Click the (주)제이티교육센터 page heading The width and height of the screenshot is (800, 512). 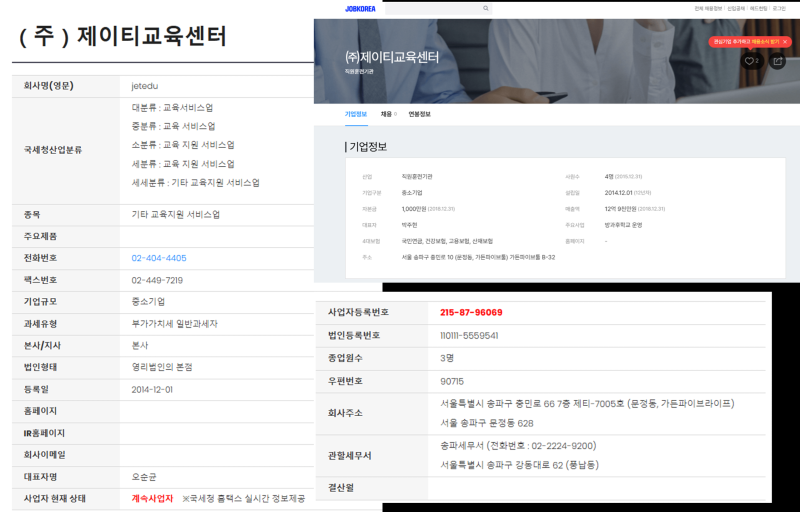click(x=122, y=36)
